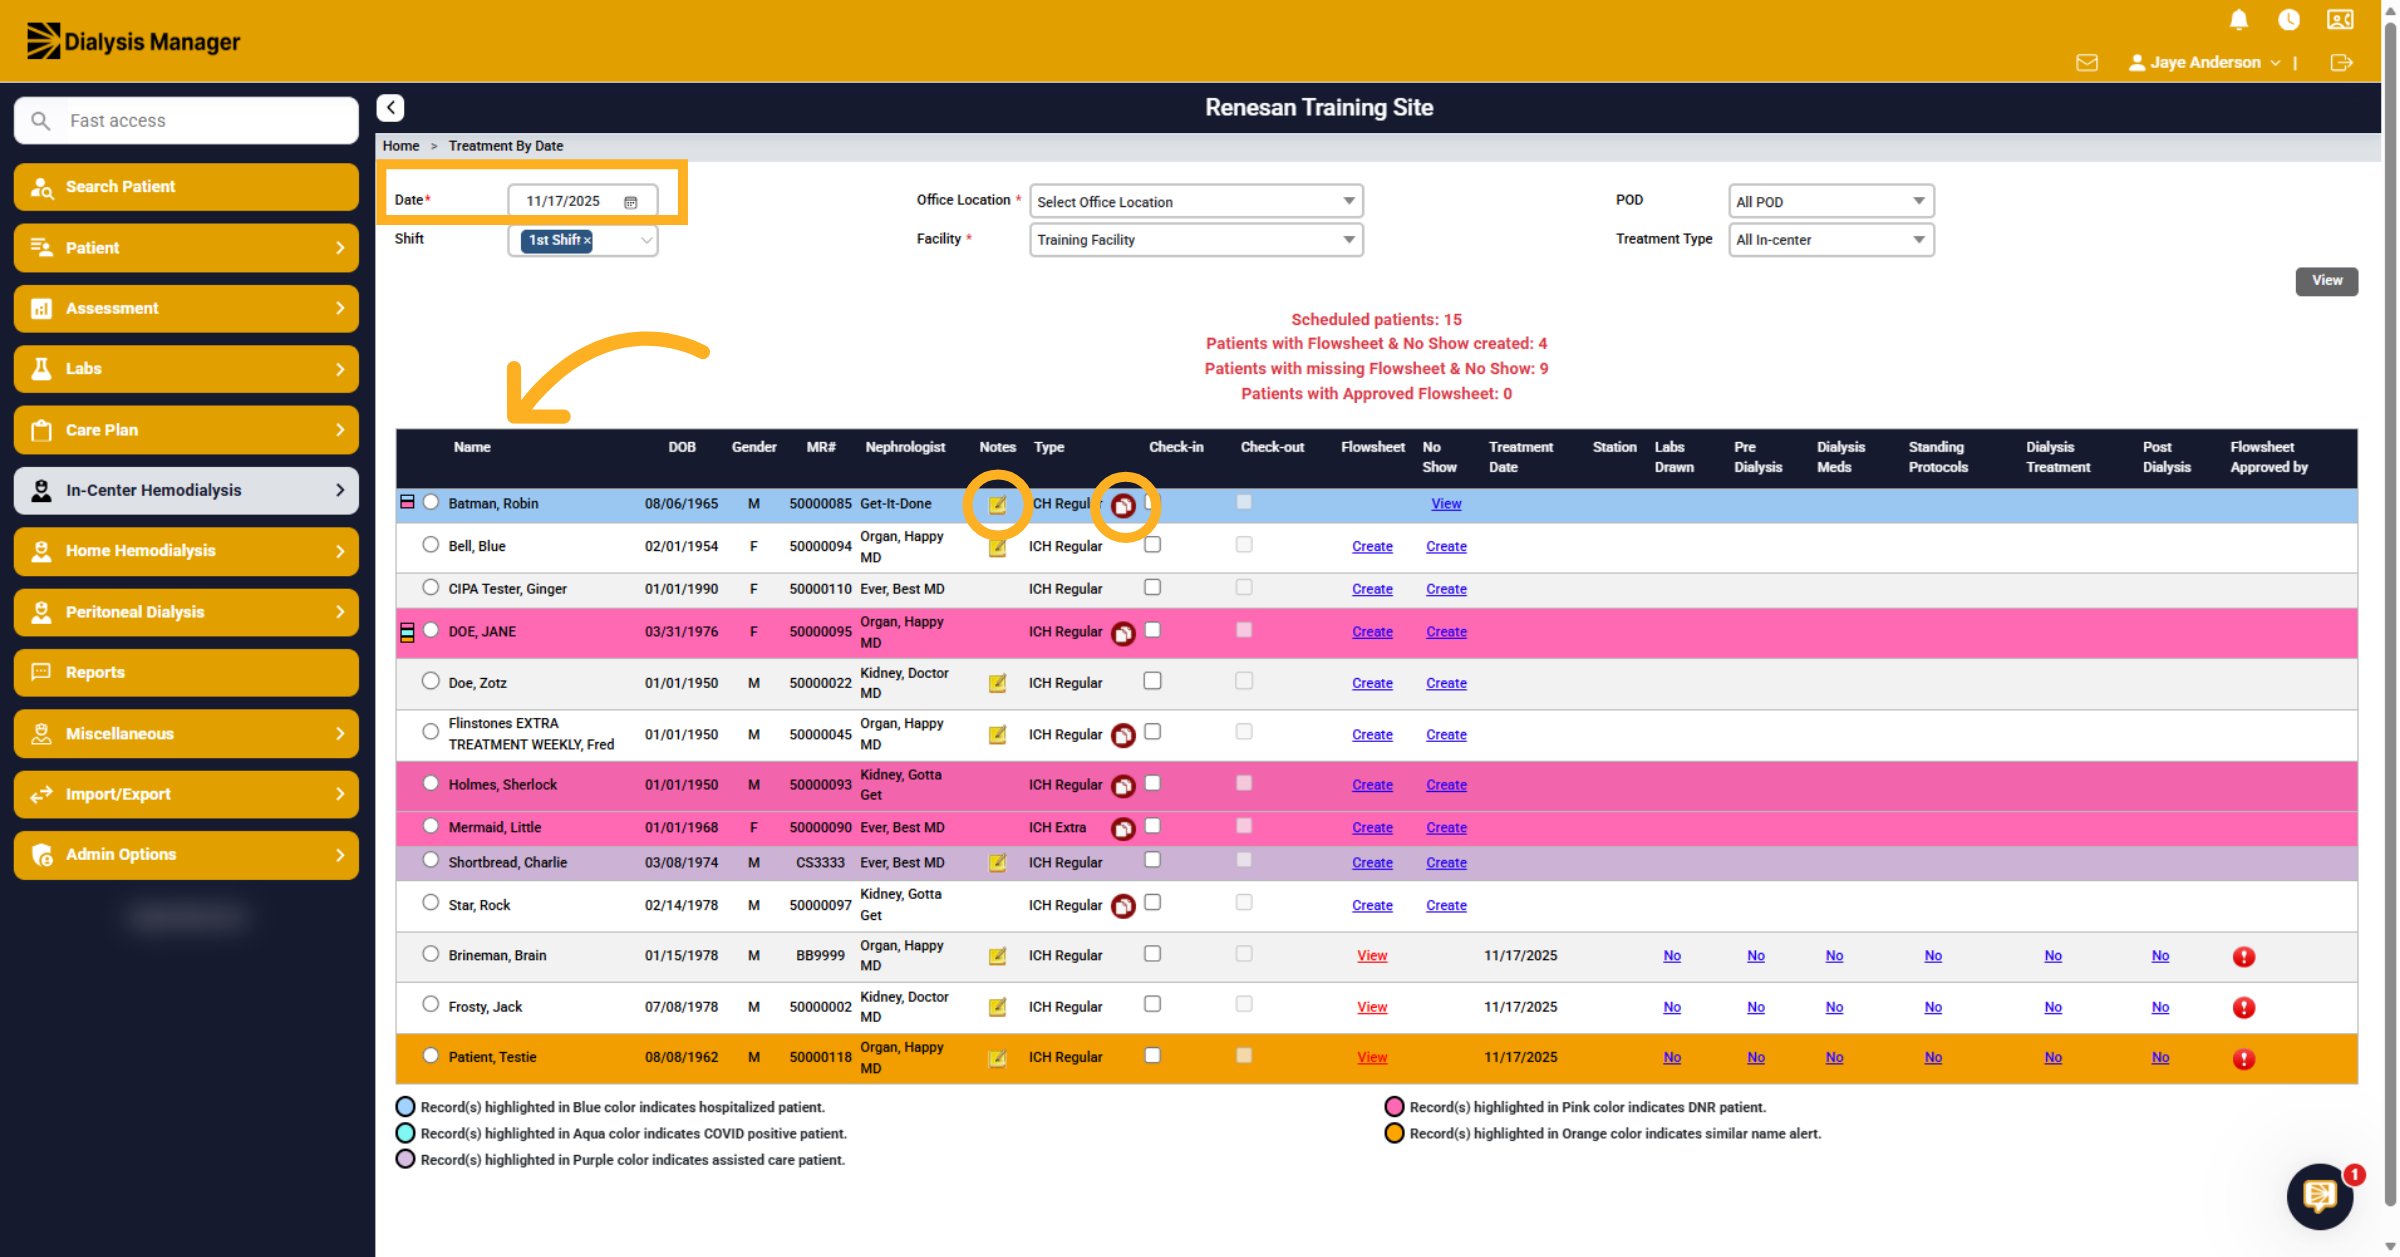This screenshot has width=2400, height=1257.
Task: Tick Check-in checkbox for CIPA Tester, Ginger
Action: pos(1152,587)
